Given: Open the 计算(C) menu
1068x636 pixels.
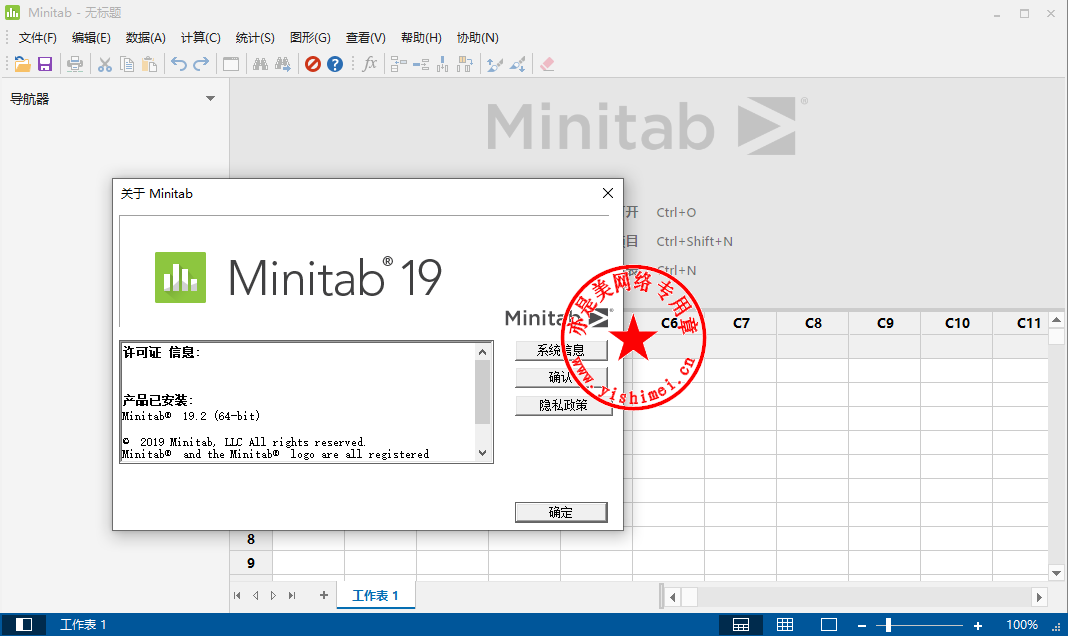Looking at the screenshot, I should [200, 38].
